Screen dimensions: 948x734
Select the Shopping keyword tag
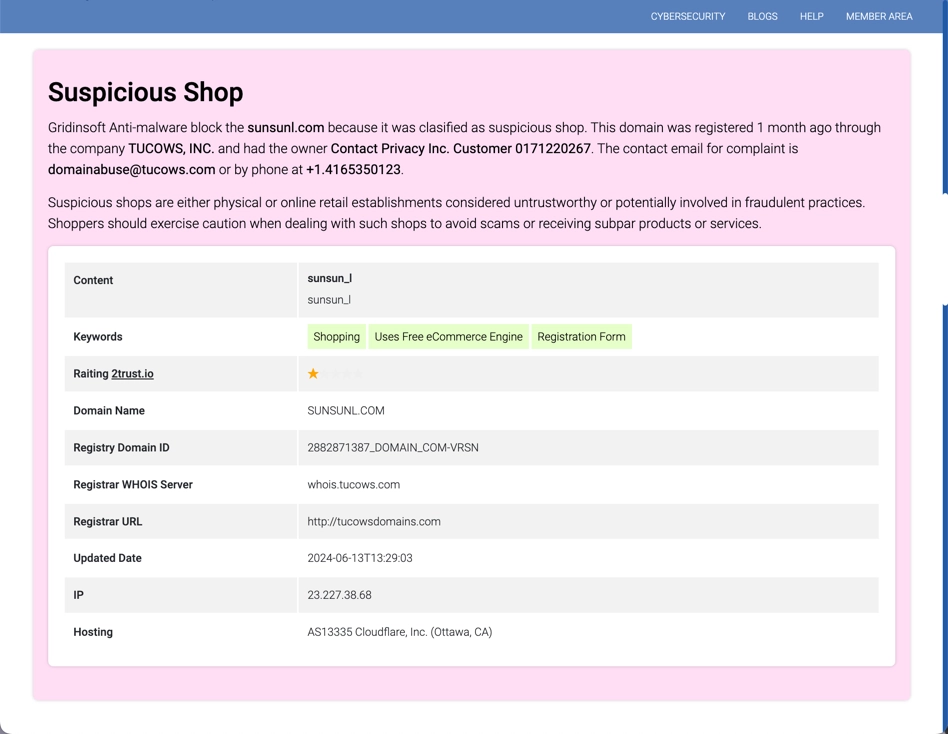tap(336, 337)
